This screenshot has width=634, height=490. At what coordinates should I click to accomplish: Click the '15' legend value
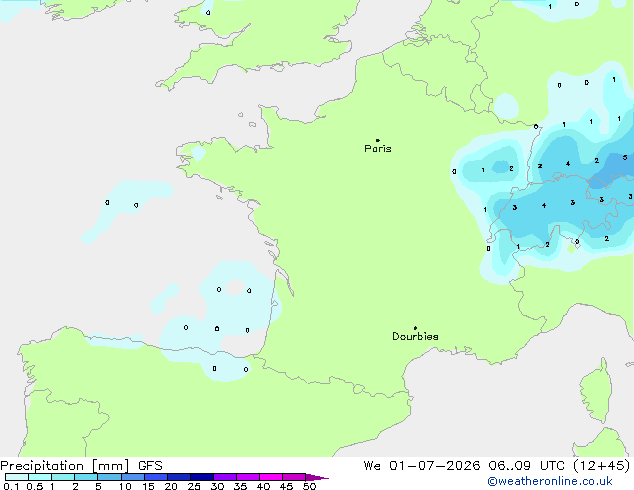point(148,486)
